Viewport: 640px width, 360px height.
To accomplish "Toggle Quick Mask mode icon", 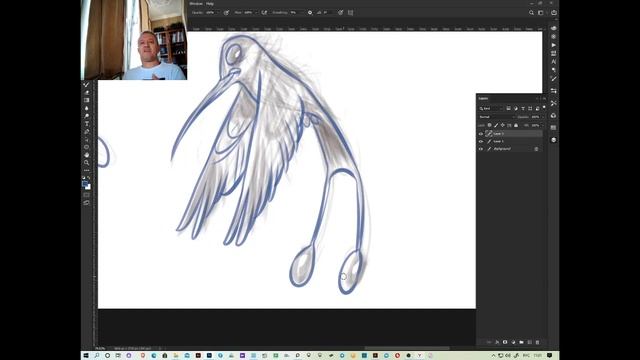I will pos(87,195).
